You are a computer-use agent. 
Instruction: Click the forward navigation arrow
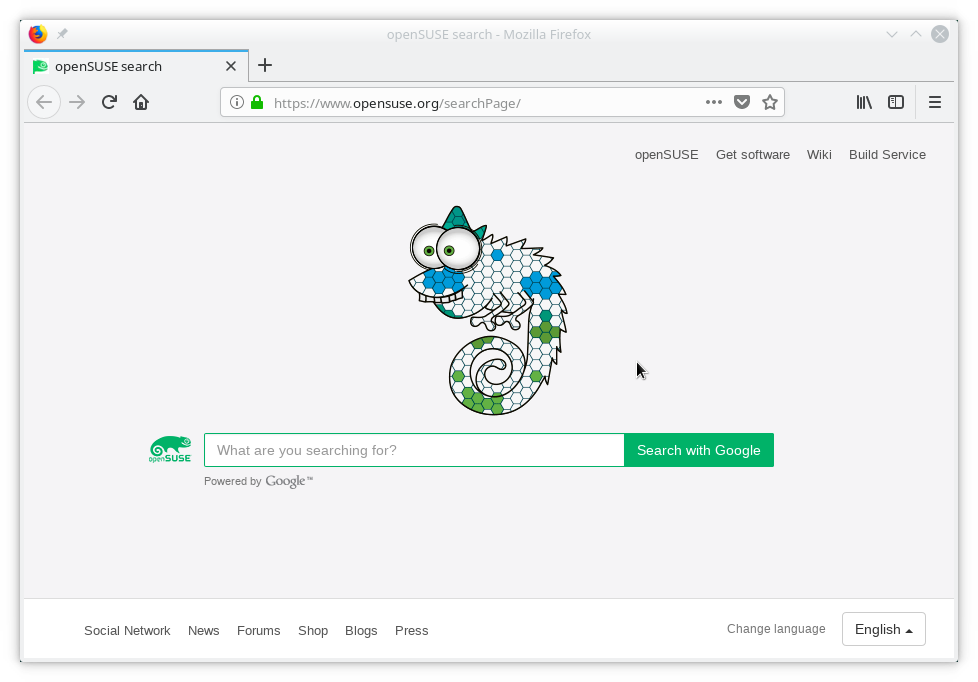(77, 102)
